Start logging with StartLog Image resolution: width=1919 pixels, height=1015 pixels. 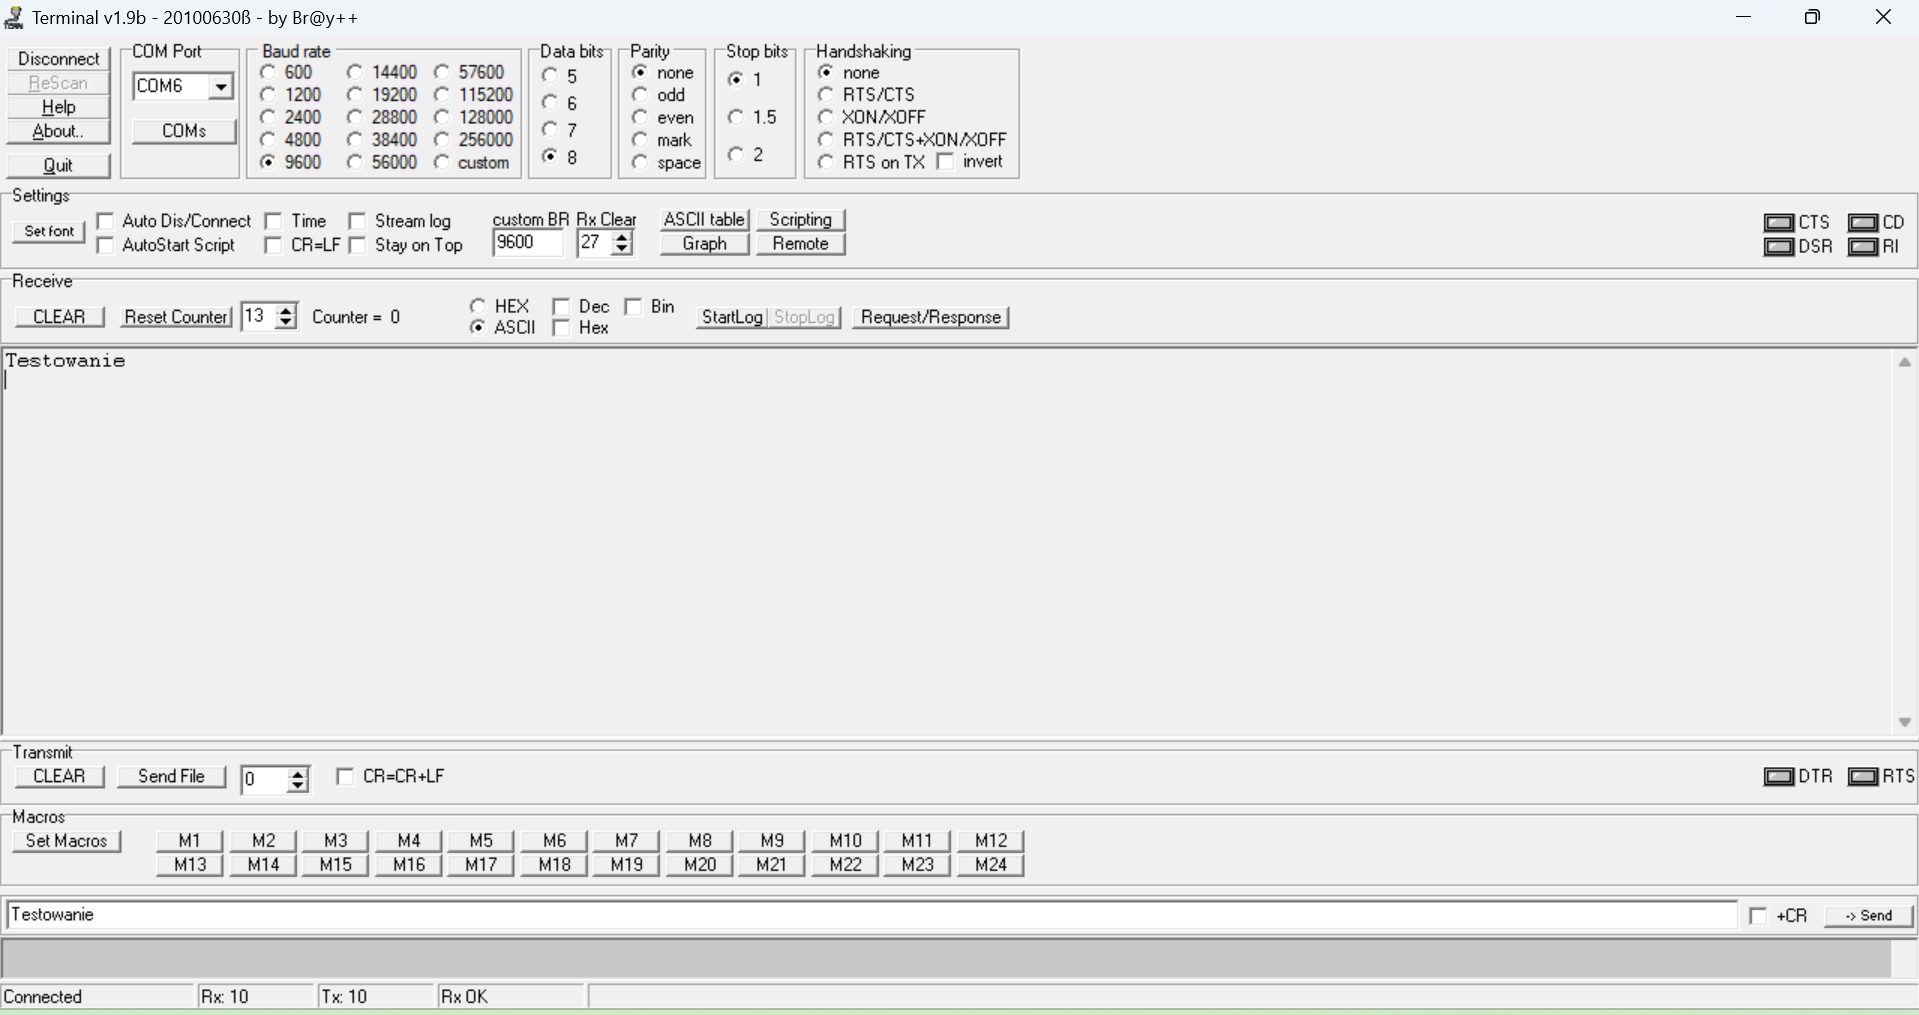point(732,317)
